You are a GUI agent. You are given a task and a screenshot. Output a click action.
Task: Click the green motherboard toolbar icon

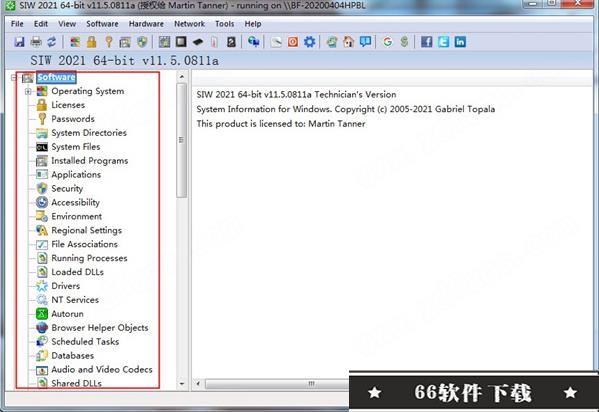164,42
